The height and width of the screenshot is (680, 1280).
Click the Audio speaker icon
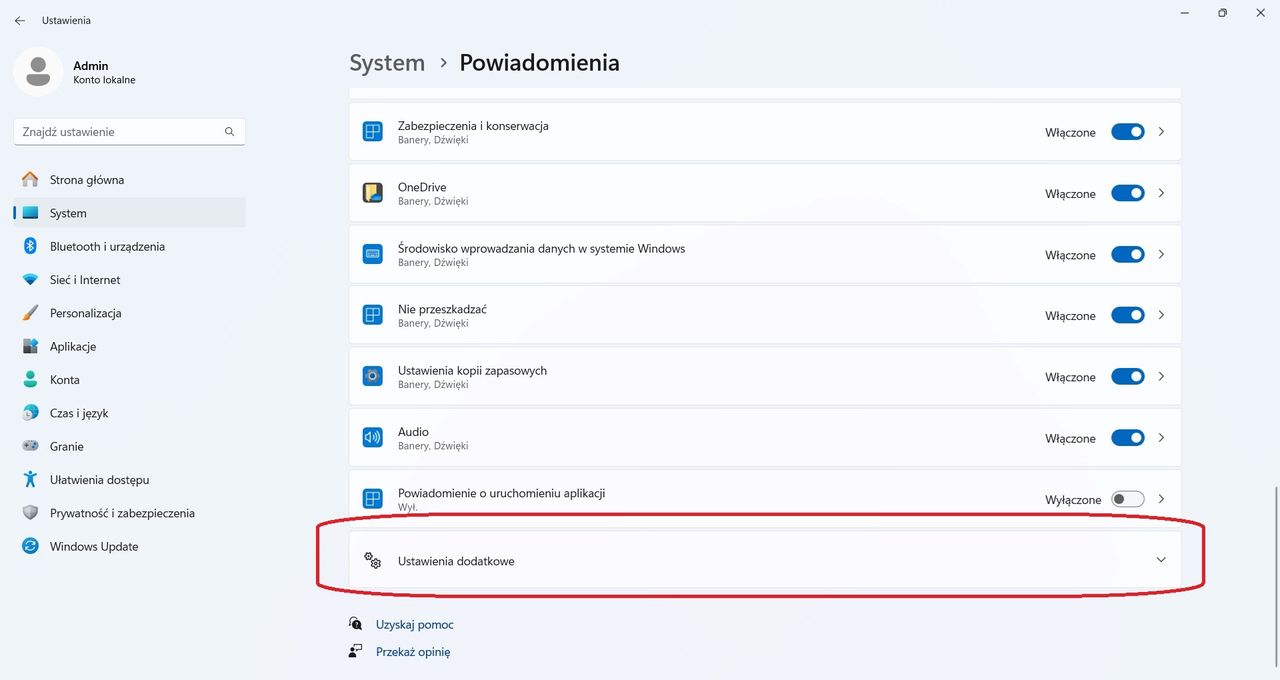(x=372, y=438)
